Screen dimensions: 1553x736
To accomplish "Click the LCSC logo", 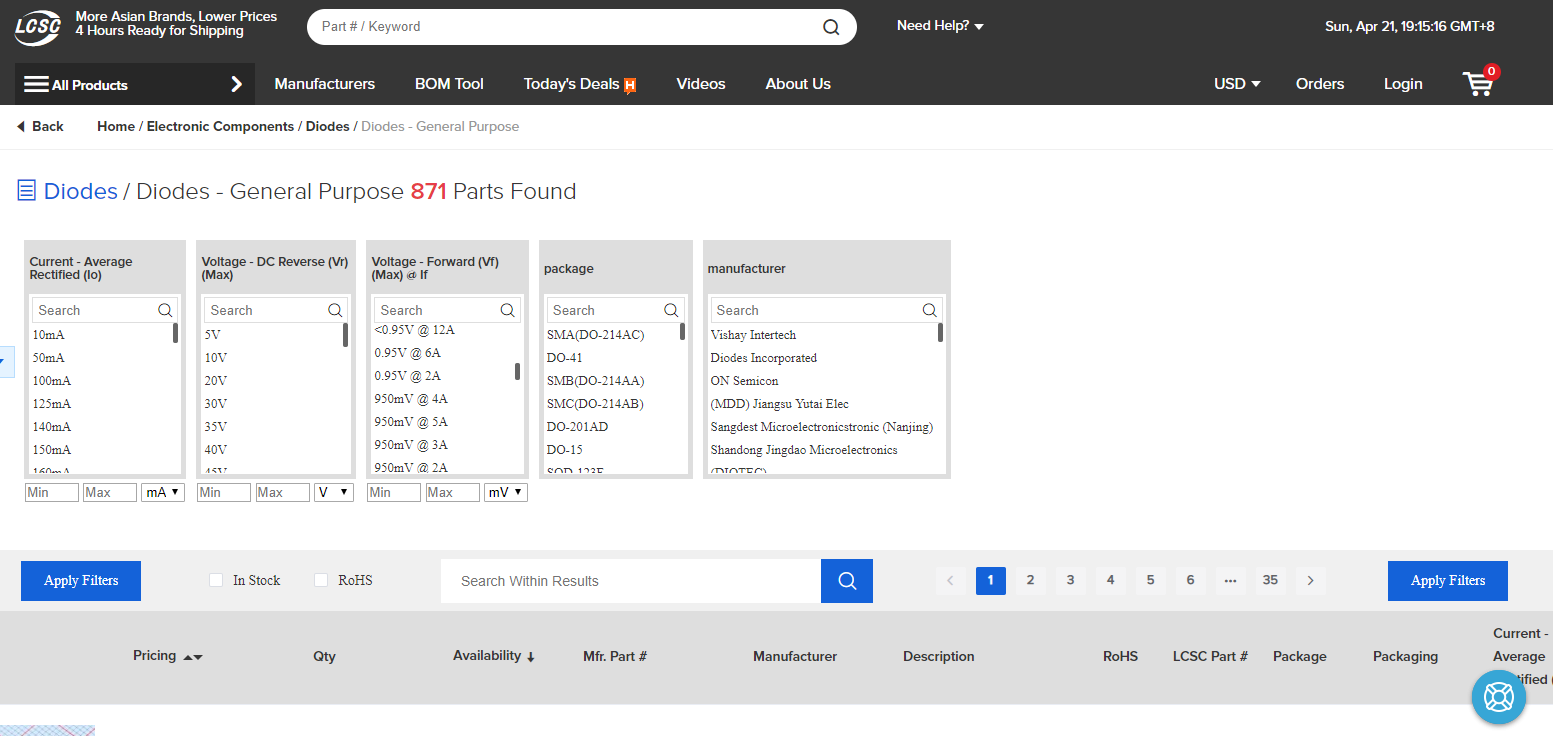I will click(x=40, y=27).
